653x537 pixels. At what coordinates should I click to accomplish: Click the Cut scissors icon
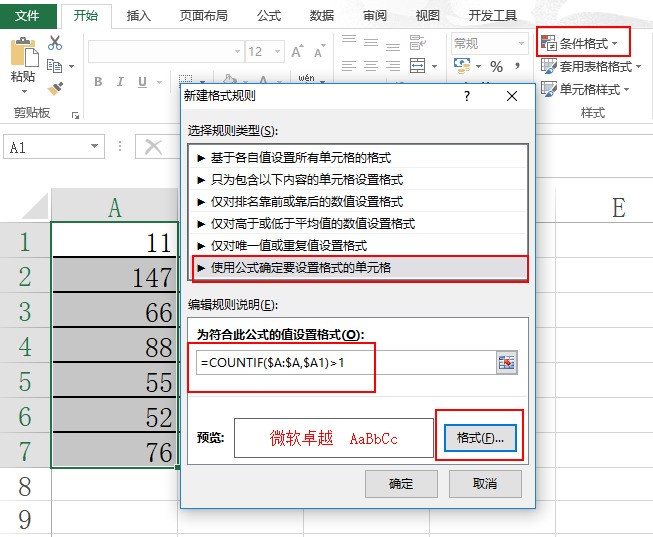pos(55,42)
